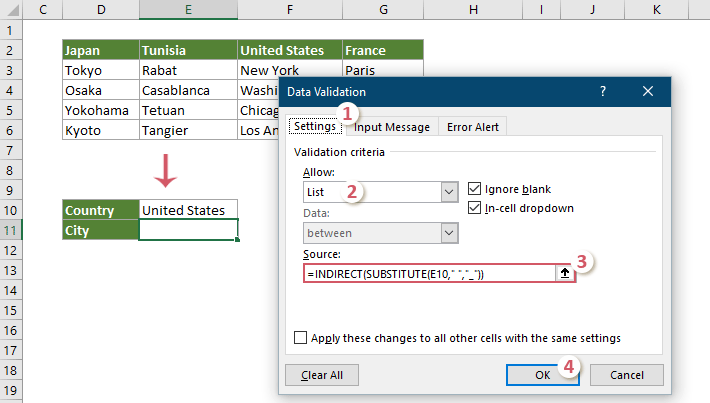Viewport: 710px width, 403px height.
Task: Click the Help question mark in dialog title
Action: 603,91
